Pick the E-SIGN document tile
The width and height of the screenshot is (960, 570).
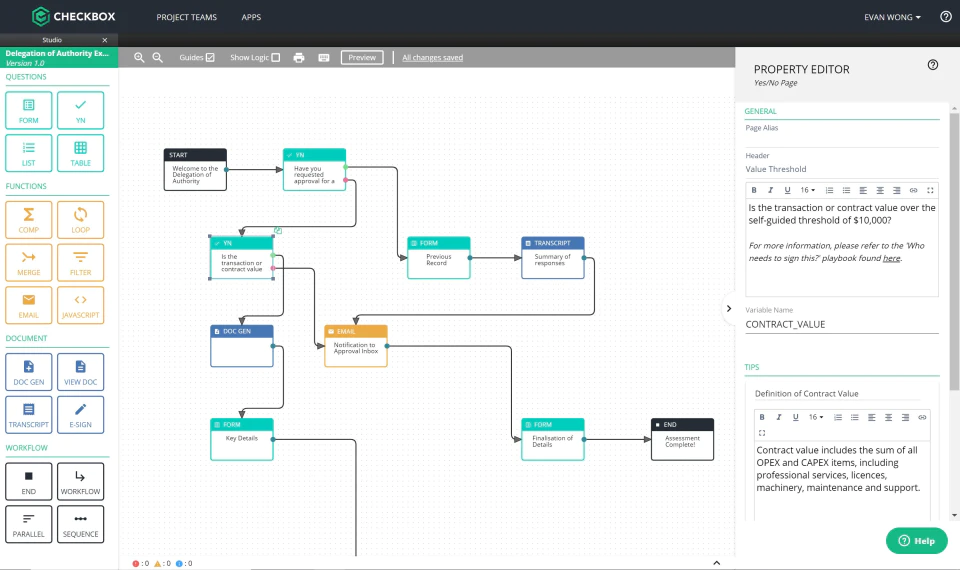[x=80, y=414]
